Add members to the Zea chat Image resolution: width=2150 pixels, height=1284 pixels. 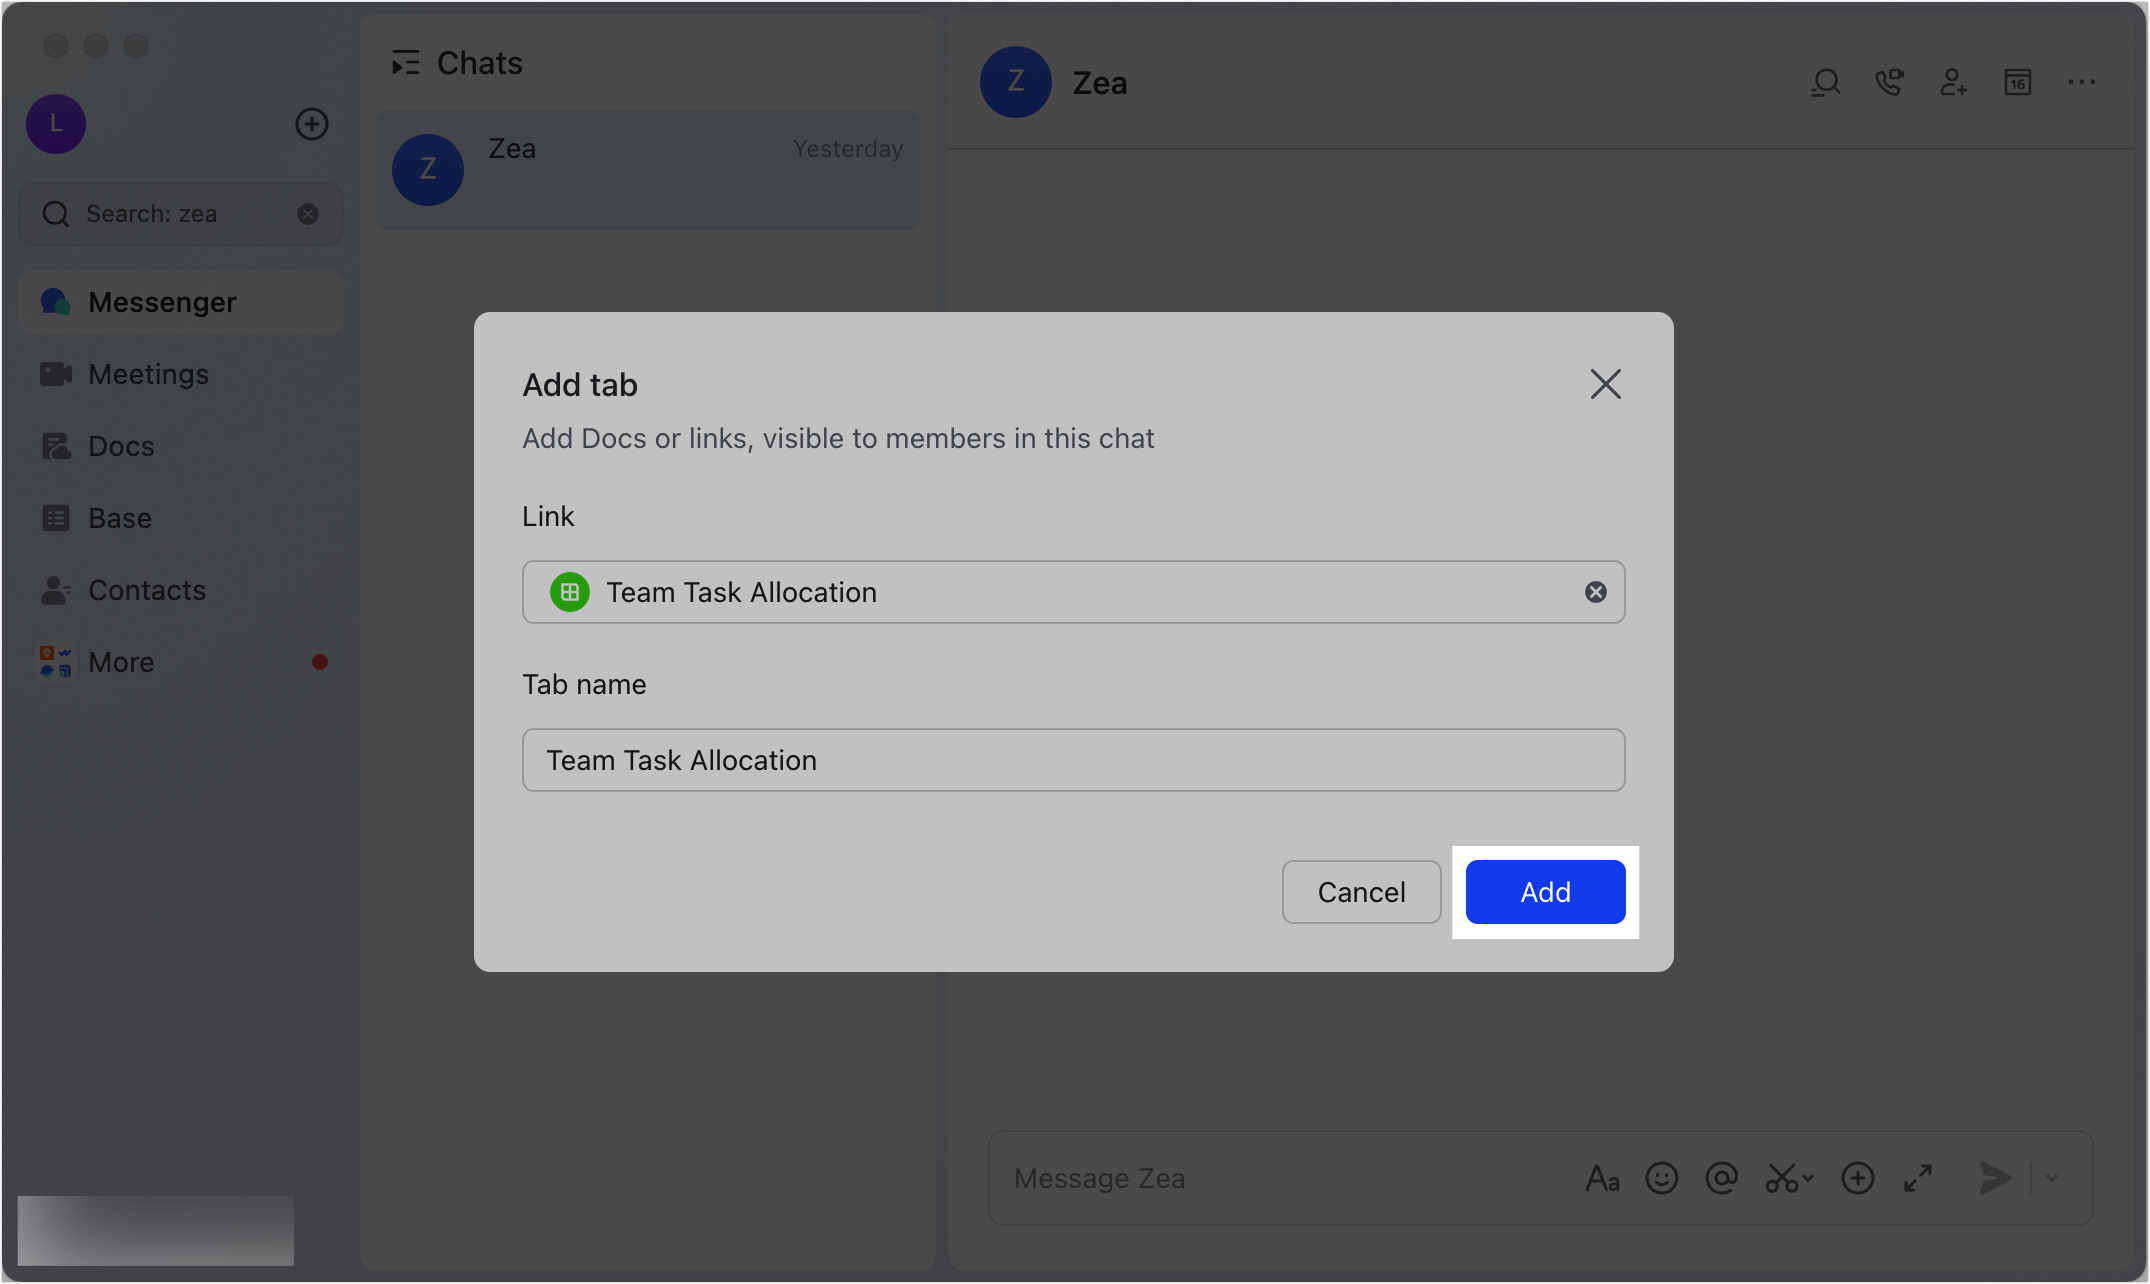pos(1953,83)
